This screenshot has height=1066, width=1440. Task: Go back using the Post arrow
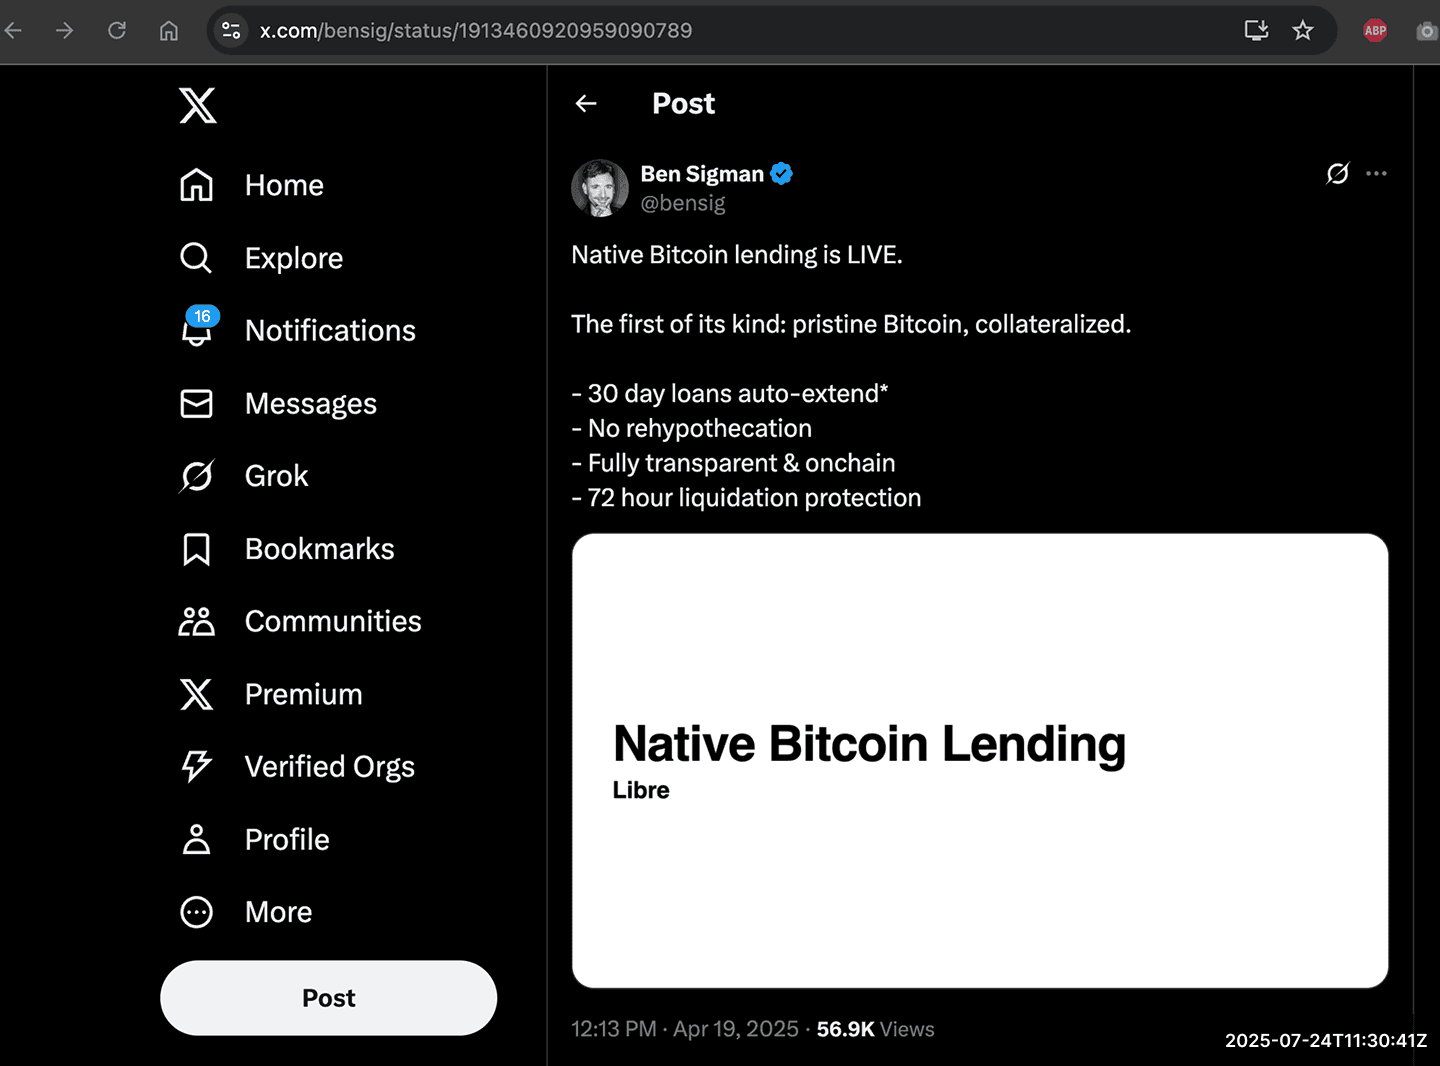[586, 103]
